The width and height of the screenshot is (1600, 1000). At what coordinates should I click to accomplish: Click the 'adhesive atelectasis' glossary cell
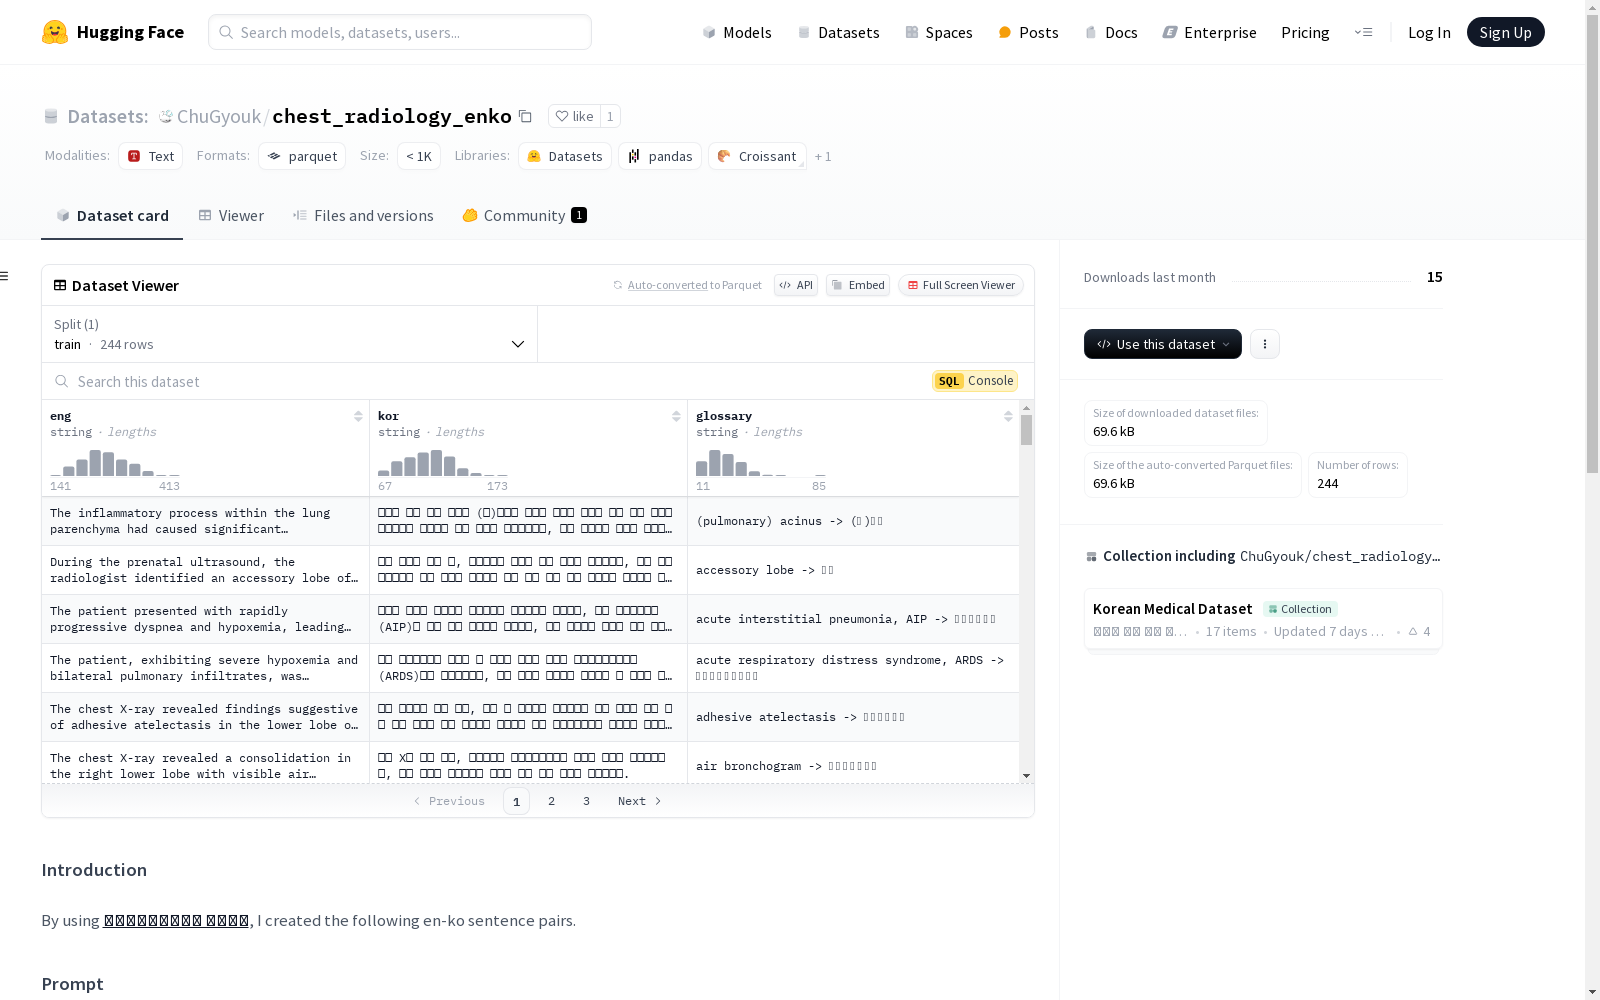pyautogui.click(x=853, y=717)
